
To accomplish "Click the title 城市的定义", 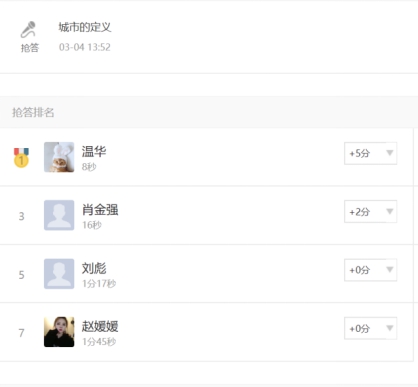I will (85, 27).
